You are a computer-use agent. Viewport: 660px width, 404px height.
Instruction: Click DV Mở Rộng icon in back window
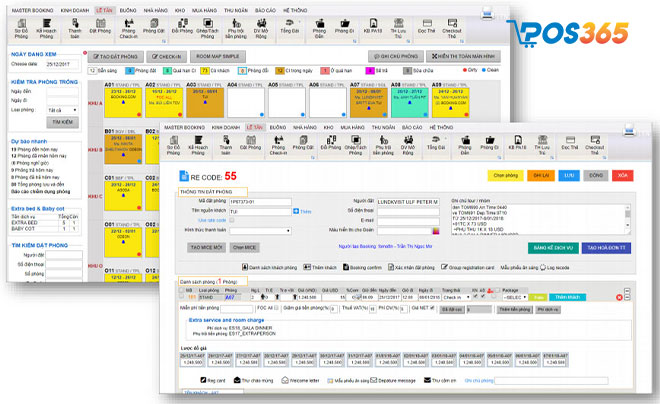pos(261,23)
